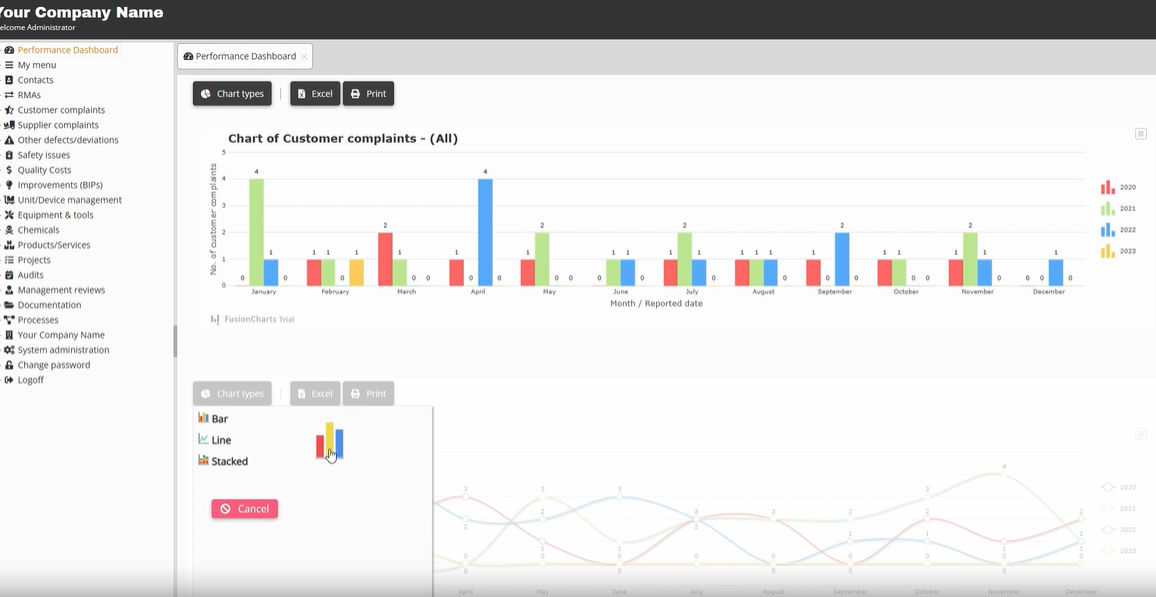
Task: Click the Logoff exit icon
Action: coord(9,380)
